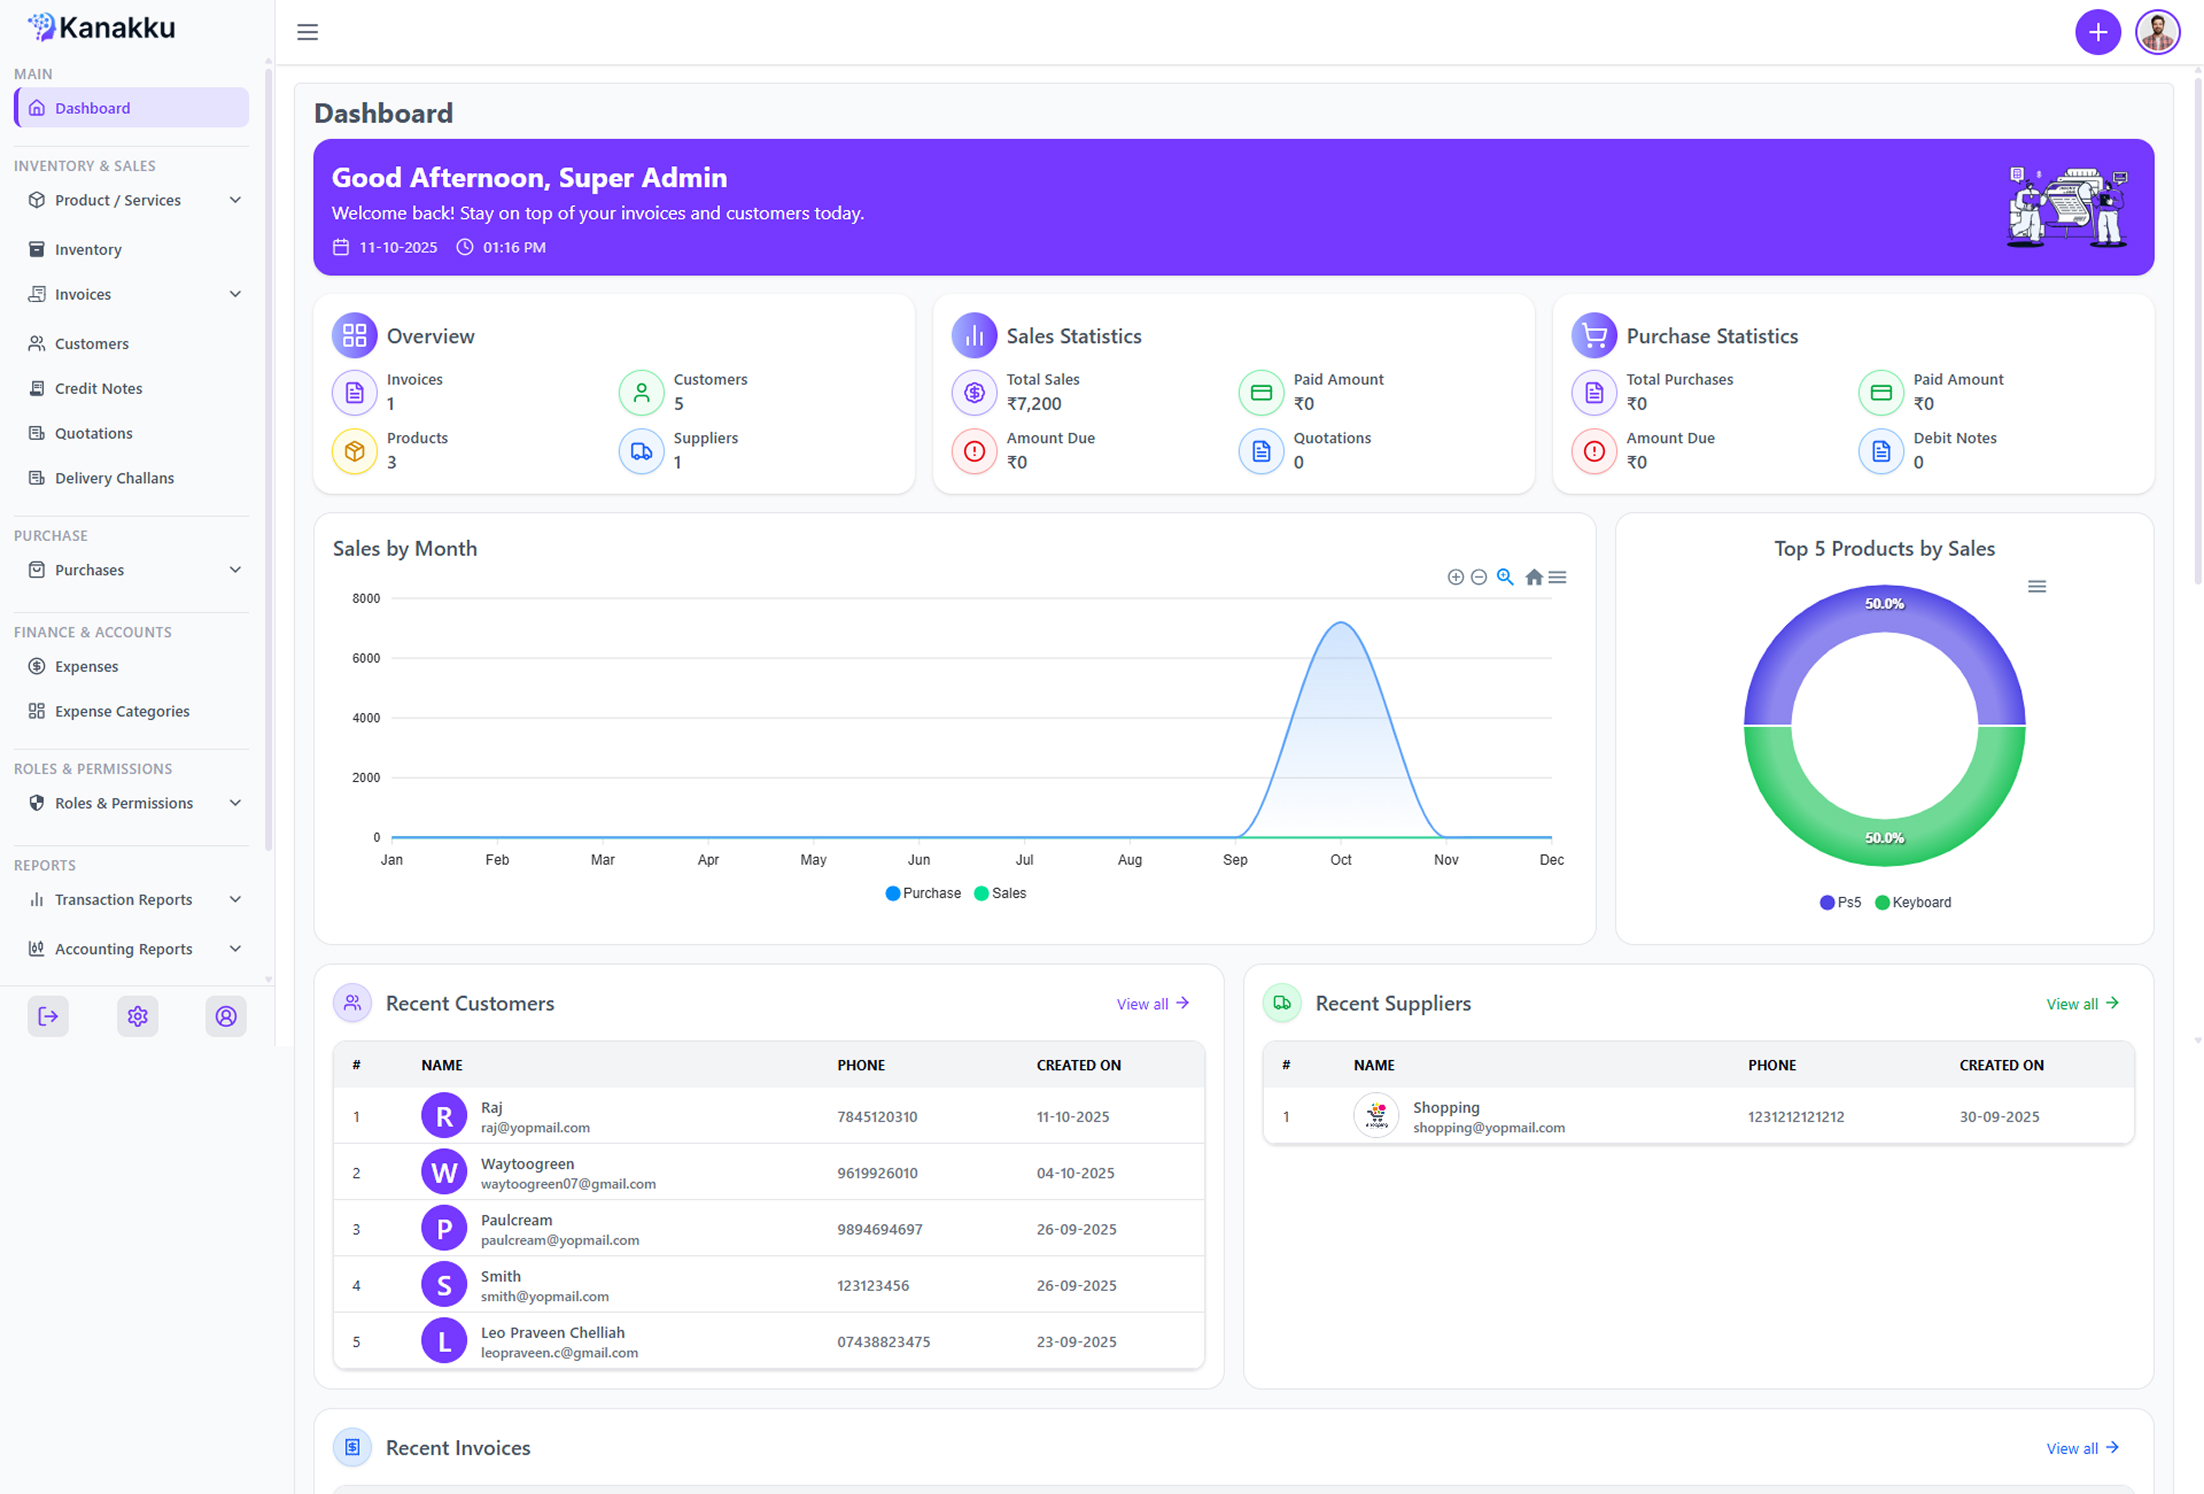Click the purple plus add button
The width and height of the screenshot is (2204, 1494).
(2097, 33)
